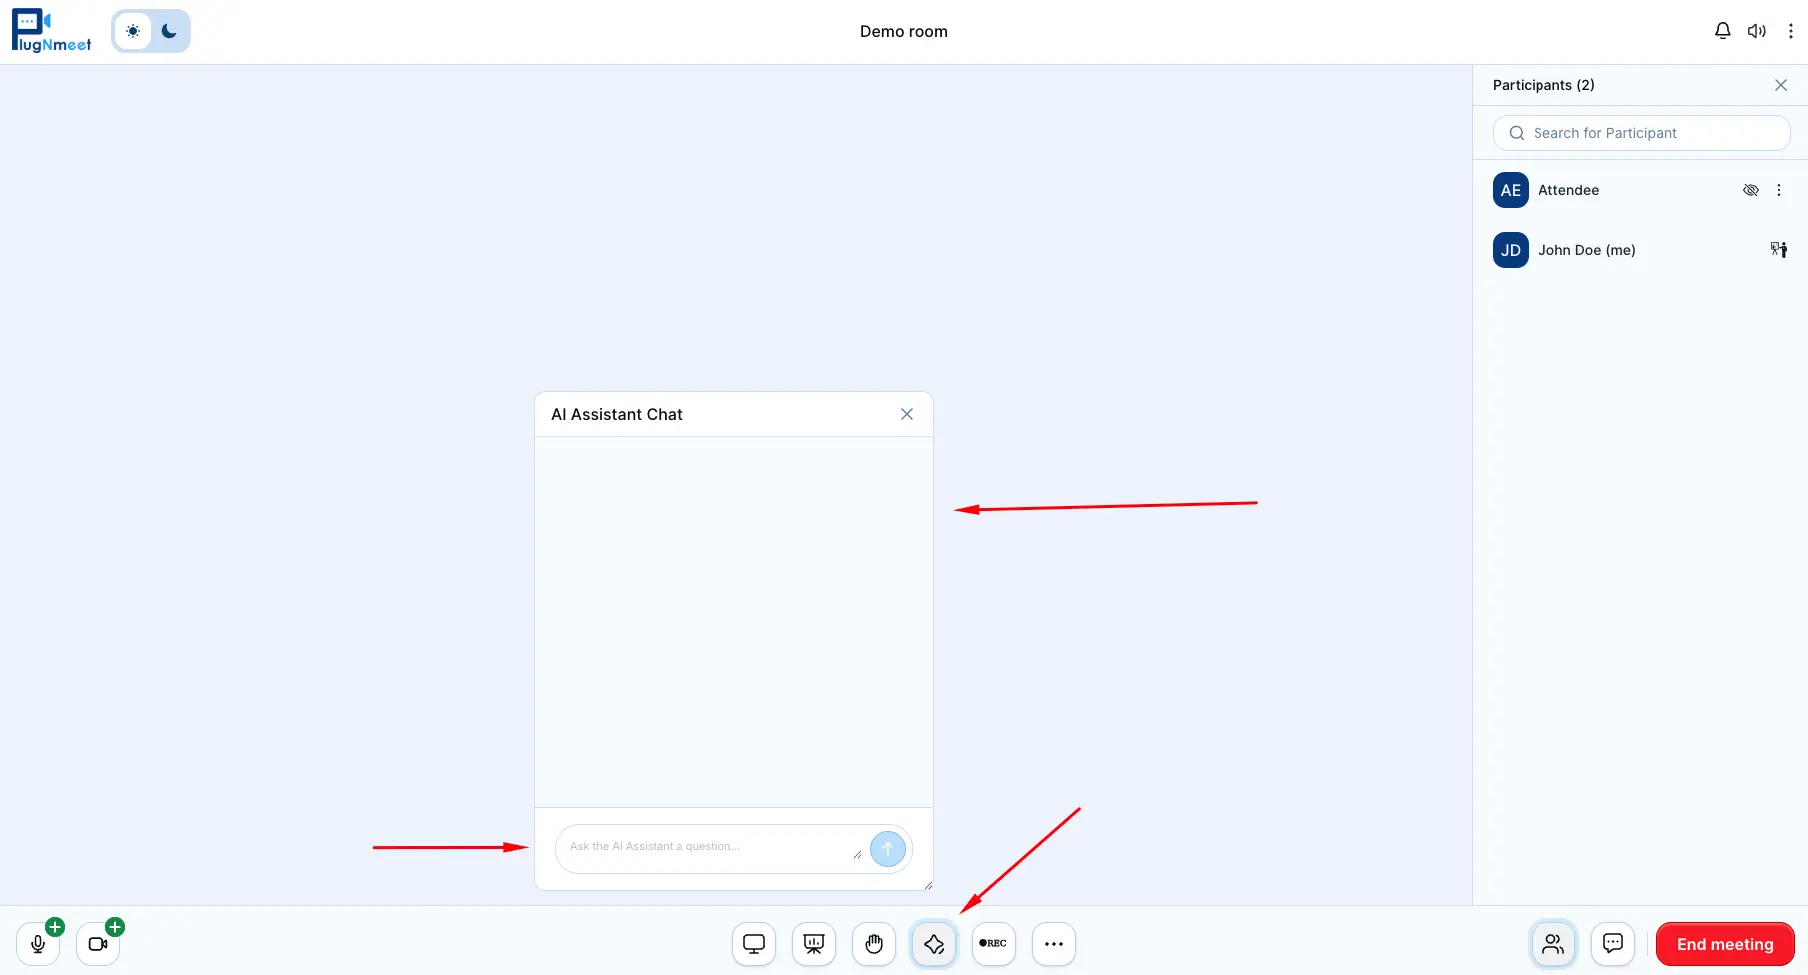This screenshot has height=975, width=1808.
Task: Turn on the webcam
Action: tap(96, 943)
